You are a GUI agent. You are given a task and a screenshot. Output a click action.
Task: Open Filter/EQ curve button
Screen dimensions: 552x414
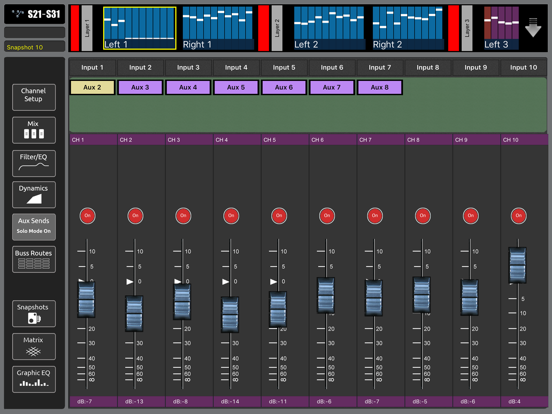click(x=34, y=163)
